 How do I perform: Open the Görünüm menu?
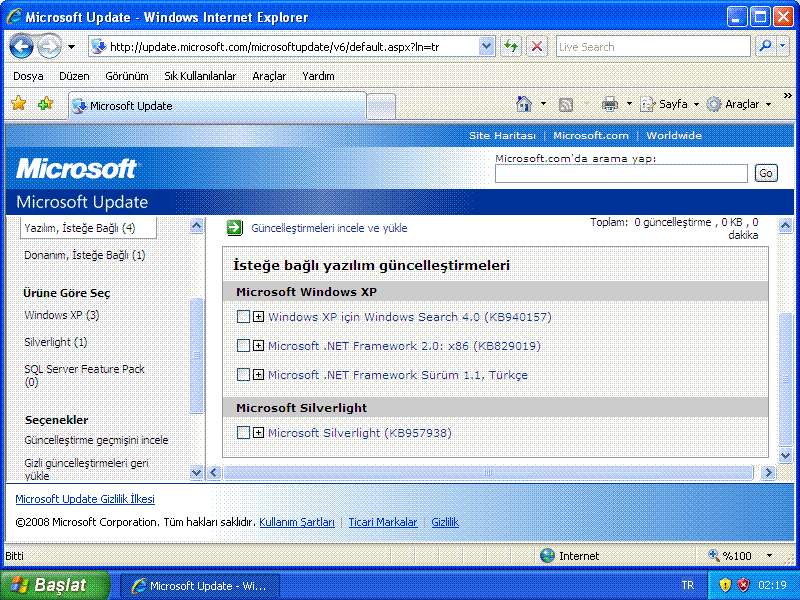126,76
